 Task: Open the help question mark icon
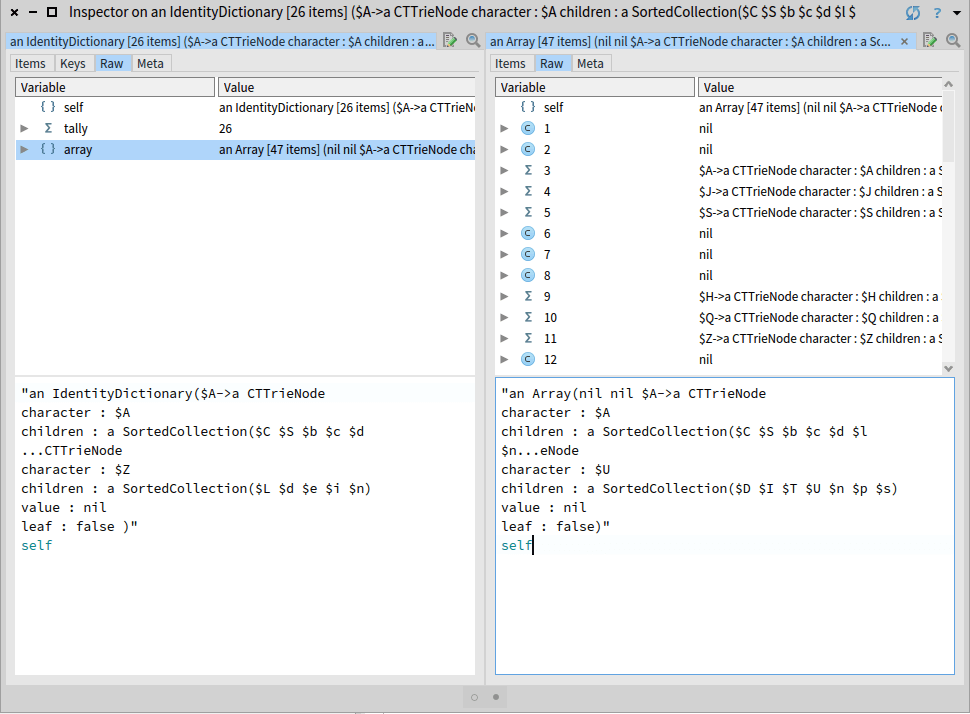pyautogui.click(x=936, y=13)
